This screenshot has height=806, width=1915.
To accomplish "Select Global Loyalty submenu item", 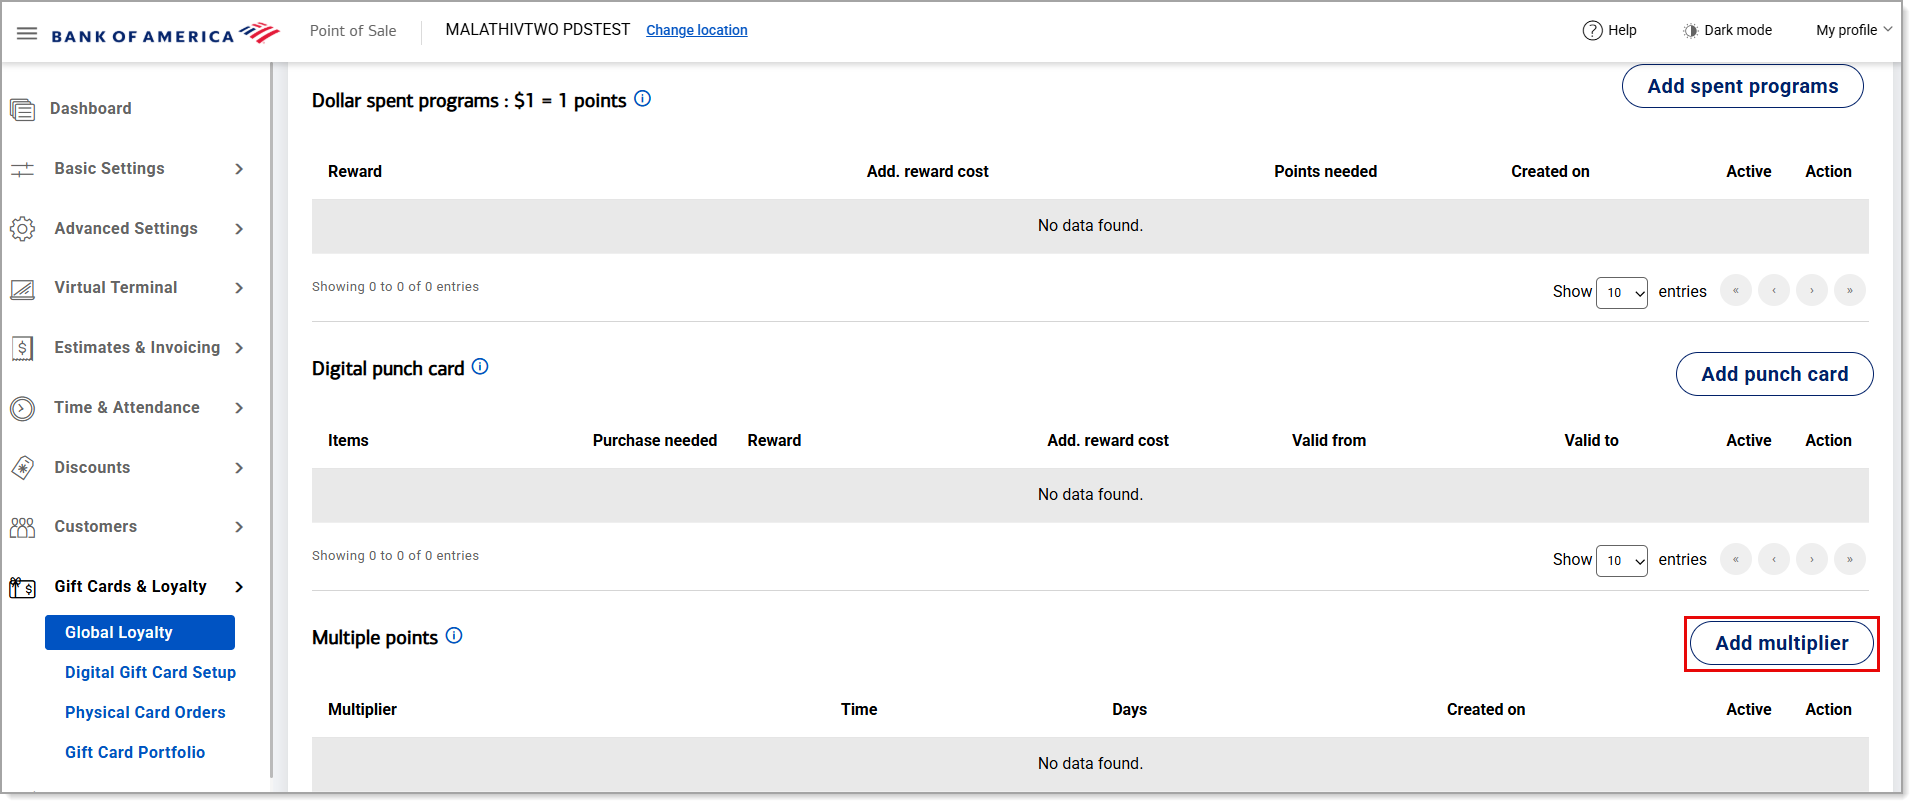I will tap(140, 632).
